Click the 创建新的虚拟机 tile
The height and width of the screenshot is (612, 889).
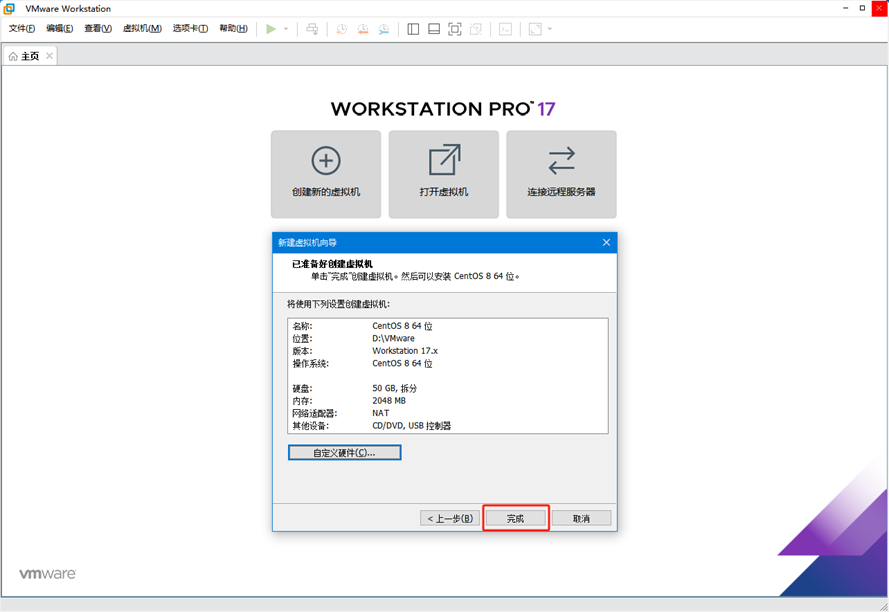tap(326, 174)
